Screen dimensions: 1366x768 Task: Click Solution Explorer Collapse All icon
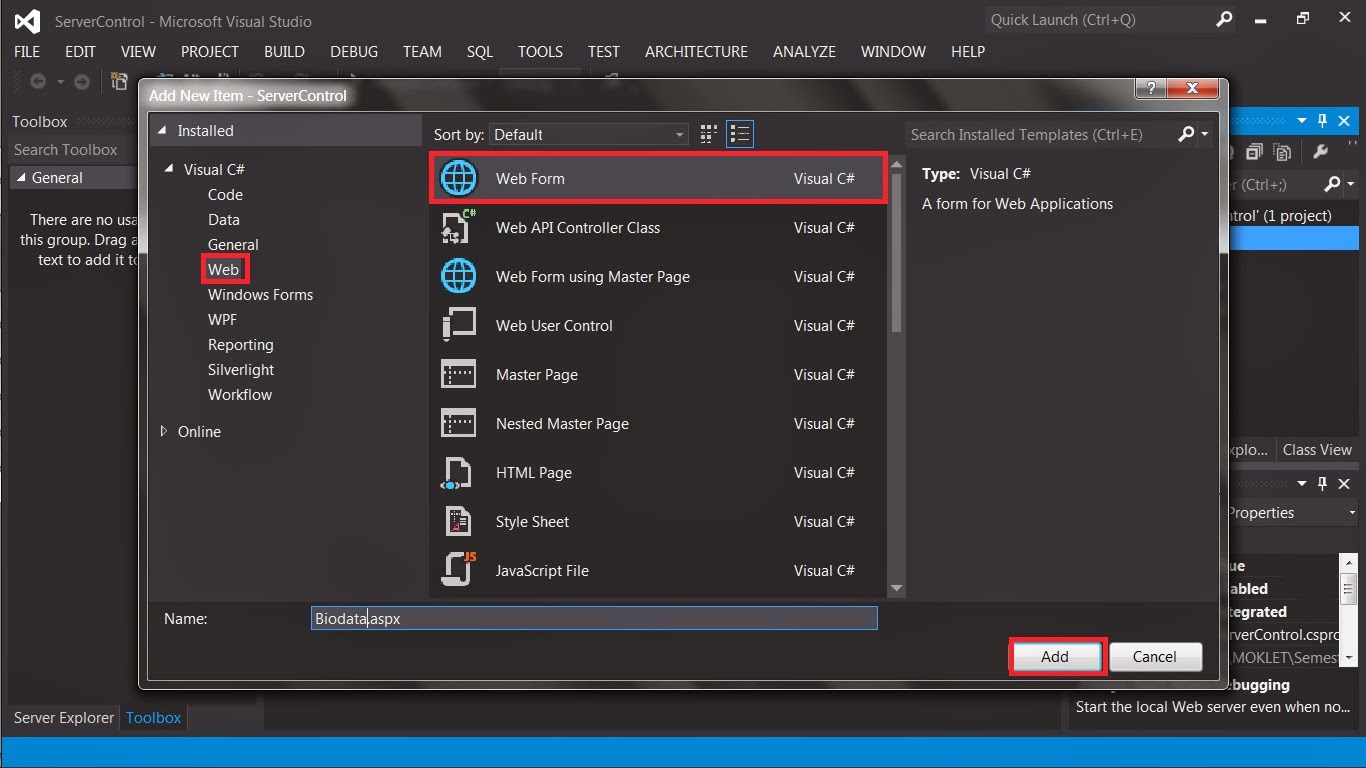pos(1255,152)
